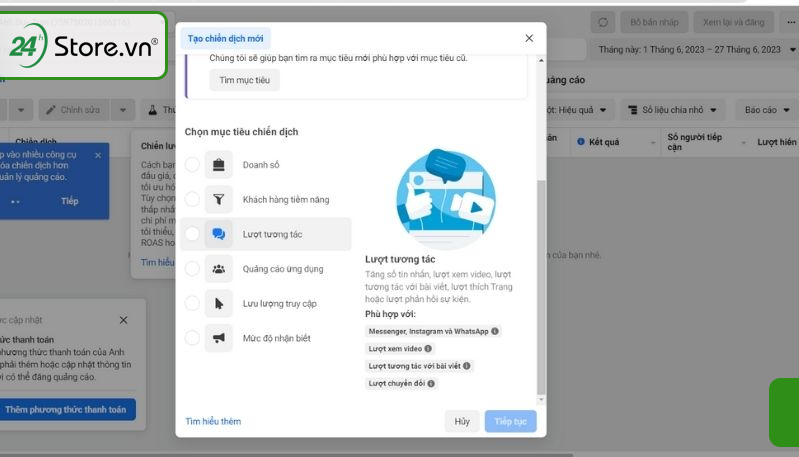The width and height of the screenshot is (799, 457).
Task: Click the pencil icon on Chỉnh sửa
Action: tap(50, 110)
